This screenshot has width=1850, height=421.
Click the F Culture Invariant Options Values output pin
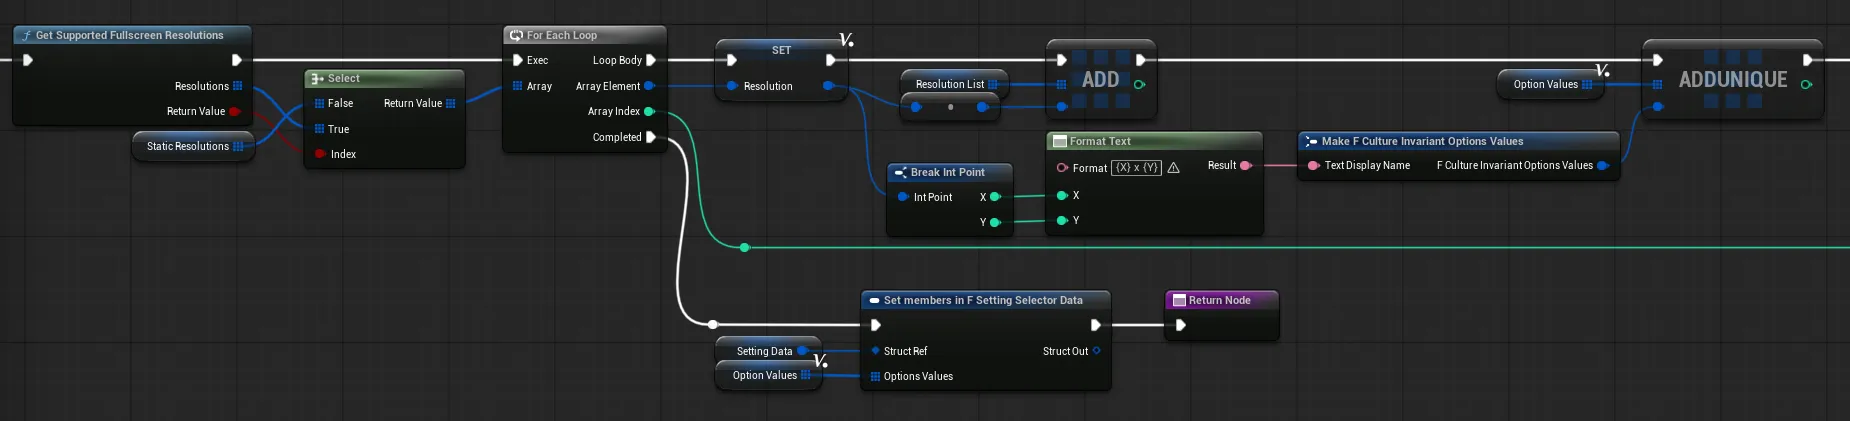tap(1603, 165)
